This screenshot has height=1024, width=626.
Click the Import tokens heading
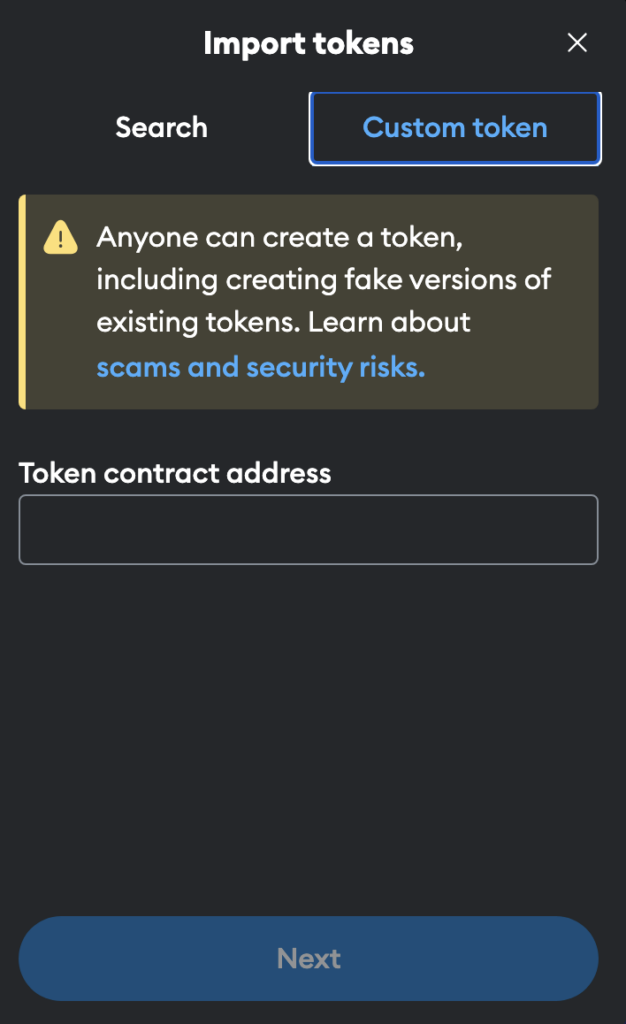pyautogui.click(x=308, y=43)
